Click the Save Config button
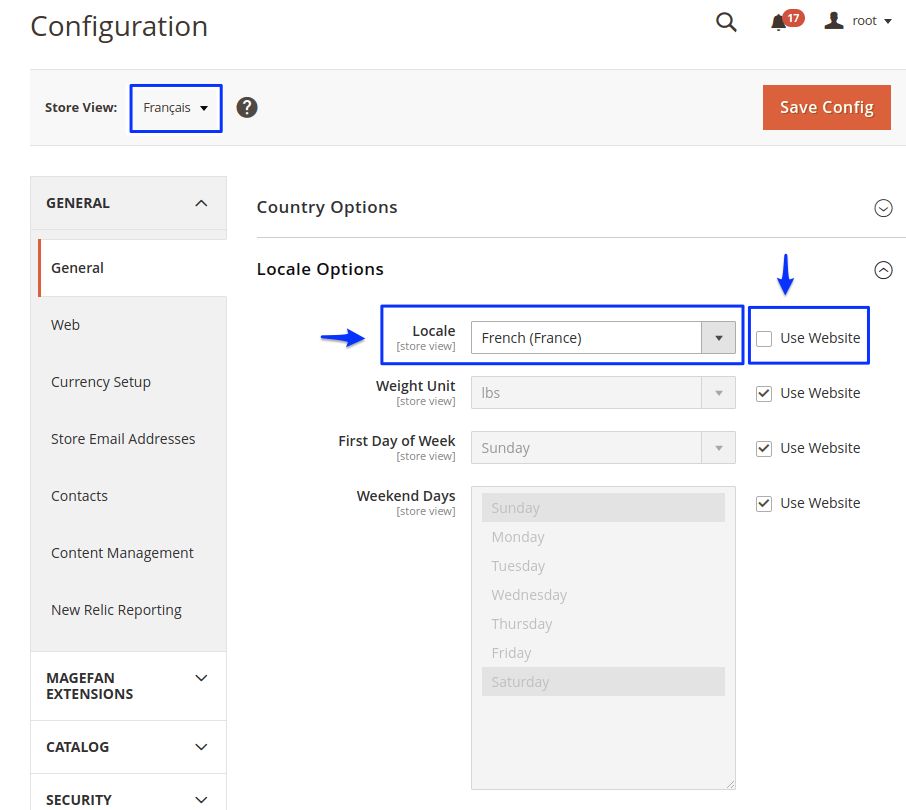The width and height of the screenshot is (906, 810). (826, 106)
